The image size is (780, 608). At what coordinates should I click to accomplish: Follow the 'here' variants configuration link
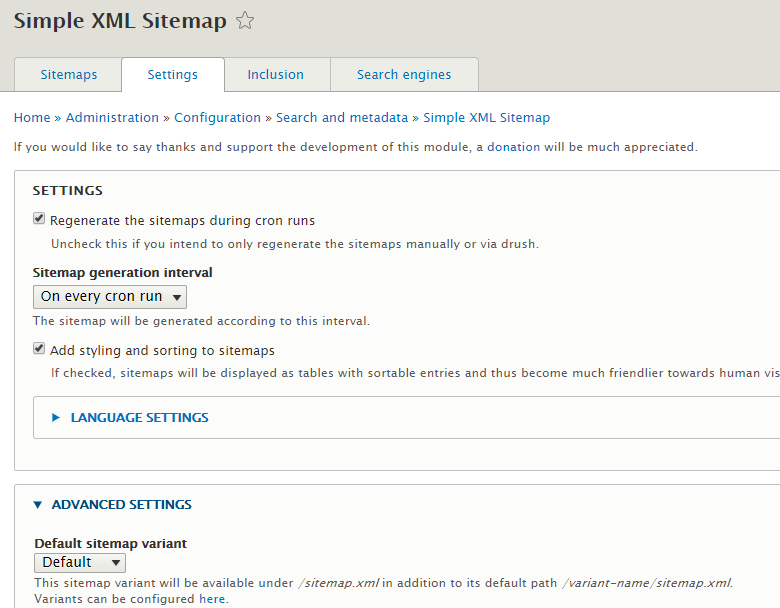212,599
